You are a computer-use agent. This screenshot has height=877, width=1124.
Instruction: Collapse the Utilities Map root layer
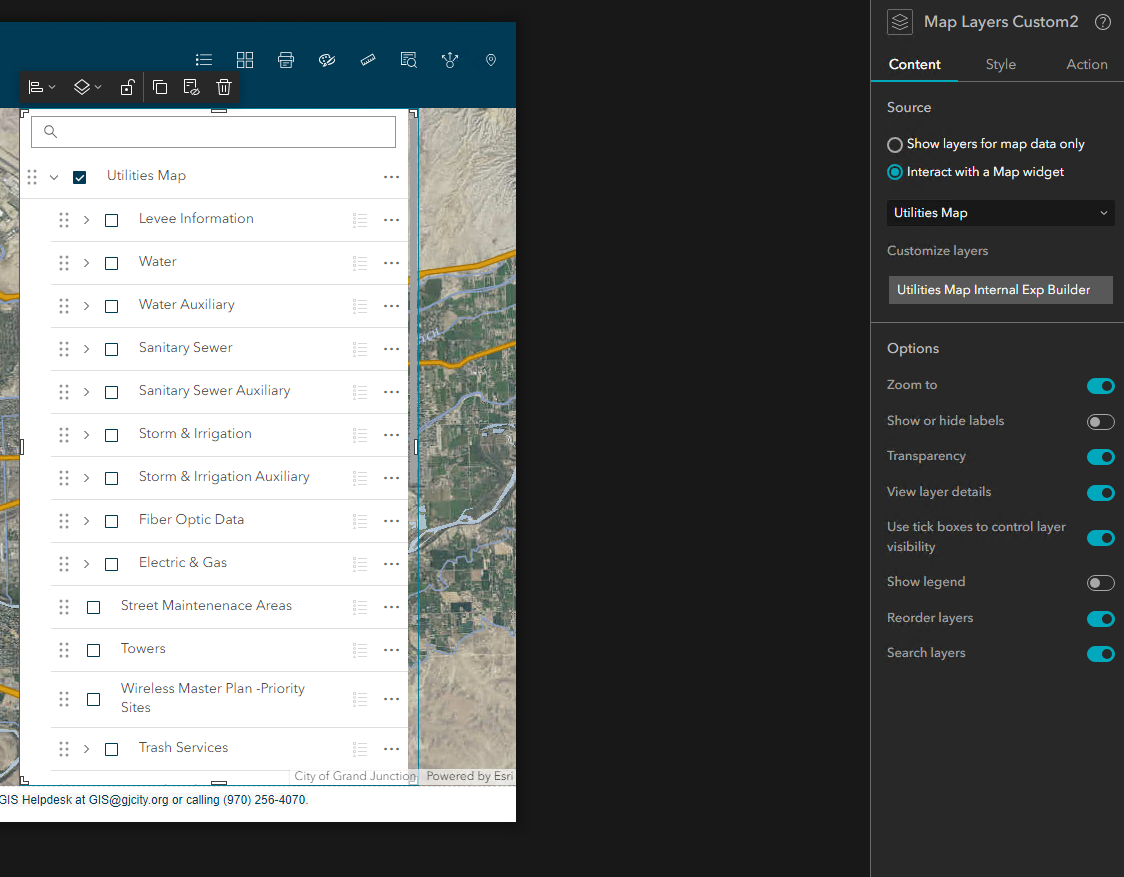pyautogui.click(x=54, y=177)
